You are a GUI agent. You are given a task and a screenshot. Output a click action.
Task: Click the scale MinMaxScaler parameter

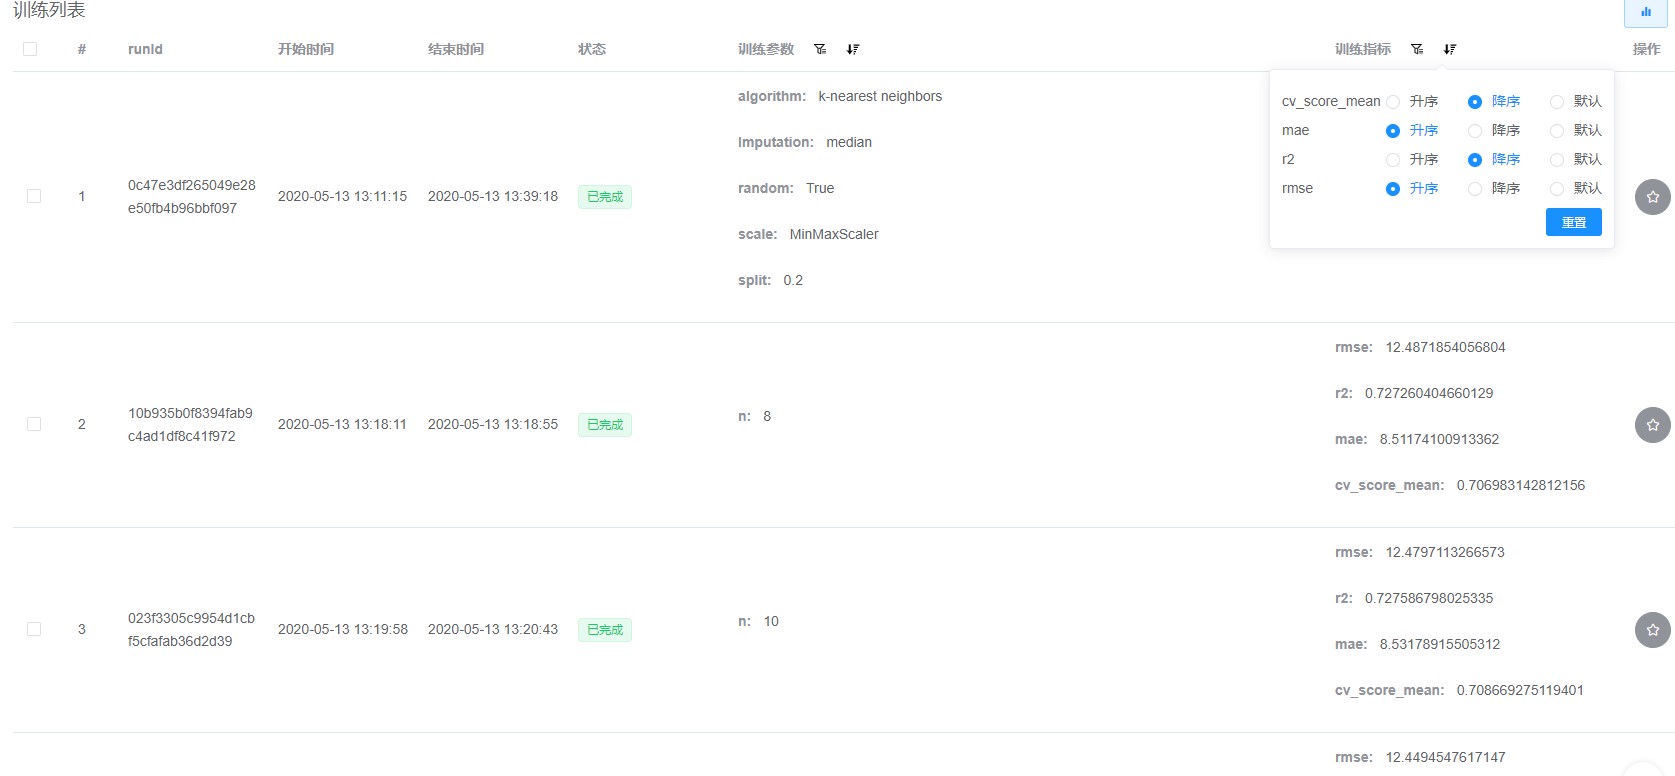pos(808,235)
